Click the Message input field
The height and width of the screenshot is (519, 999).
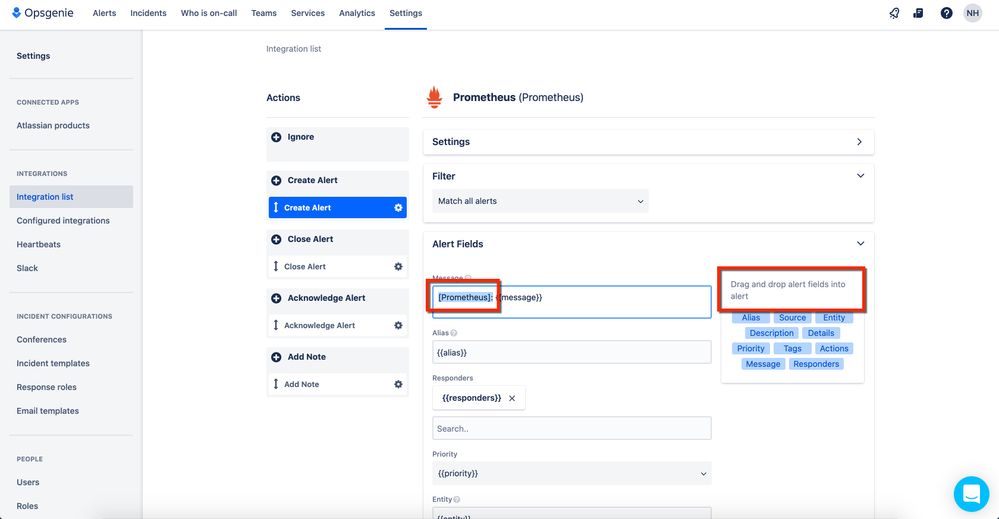coord(571,302)
